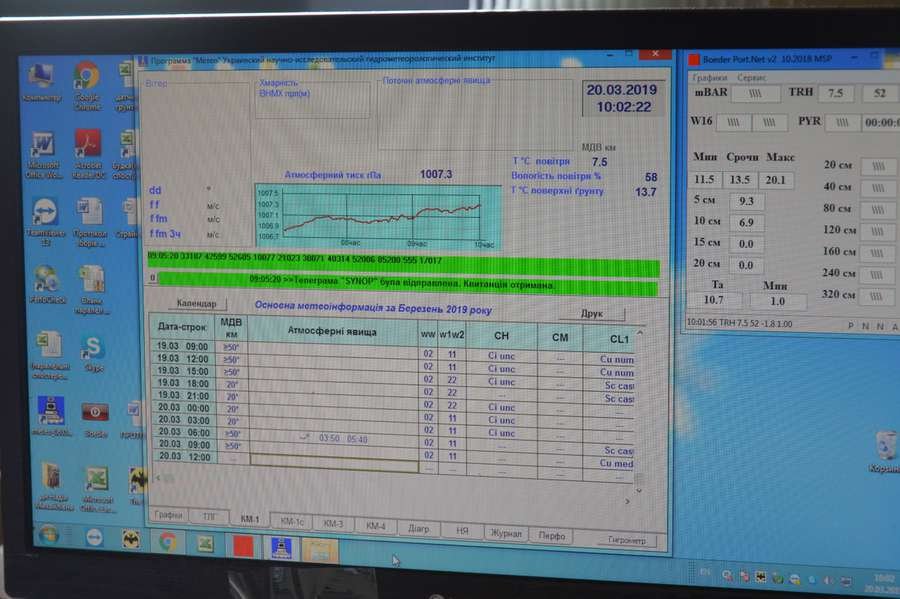Screen dimensions: 900x599
Task: Click the 5 см soil temperature field
Action: (x=744, y=201)
